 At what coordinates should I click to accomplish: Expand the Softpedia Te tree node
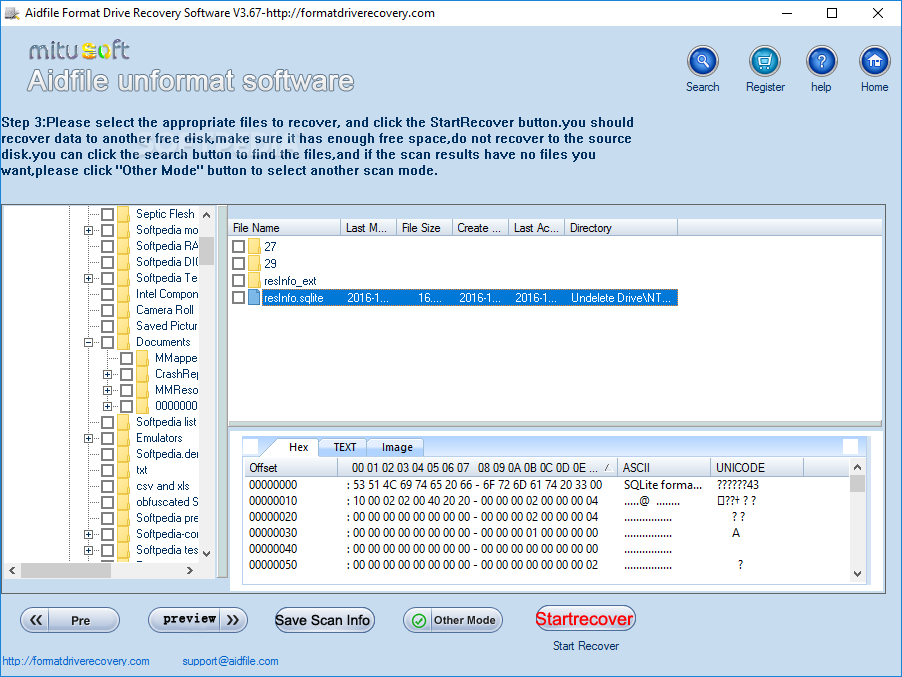pyautogui.click(x=88, y=278)
